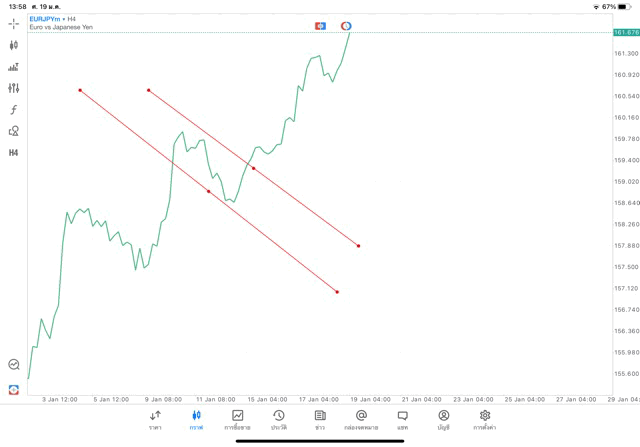
Task: Tap the circular icon beside the trade button
Action: point(346,25)
